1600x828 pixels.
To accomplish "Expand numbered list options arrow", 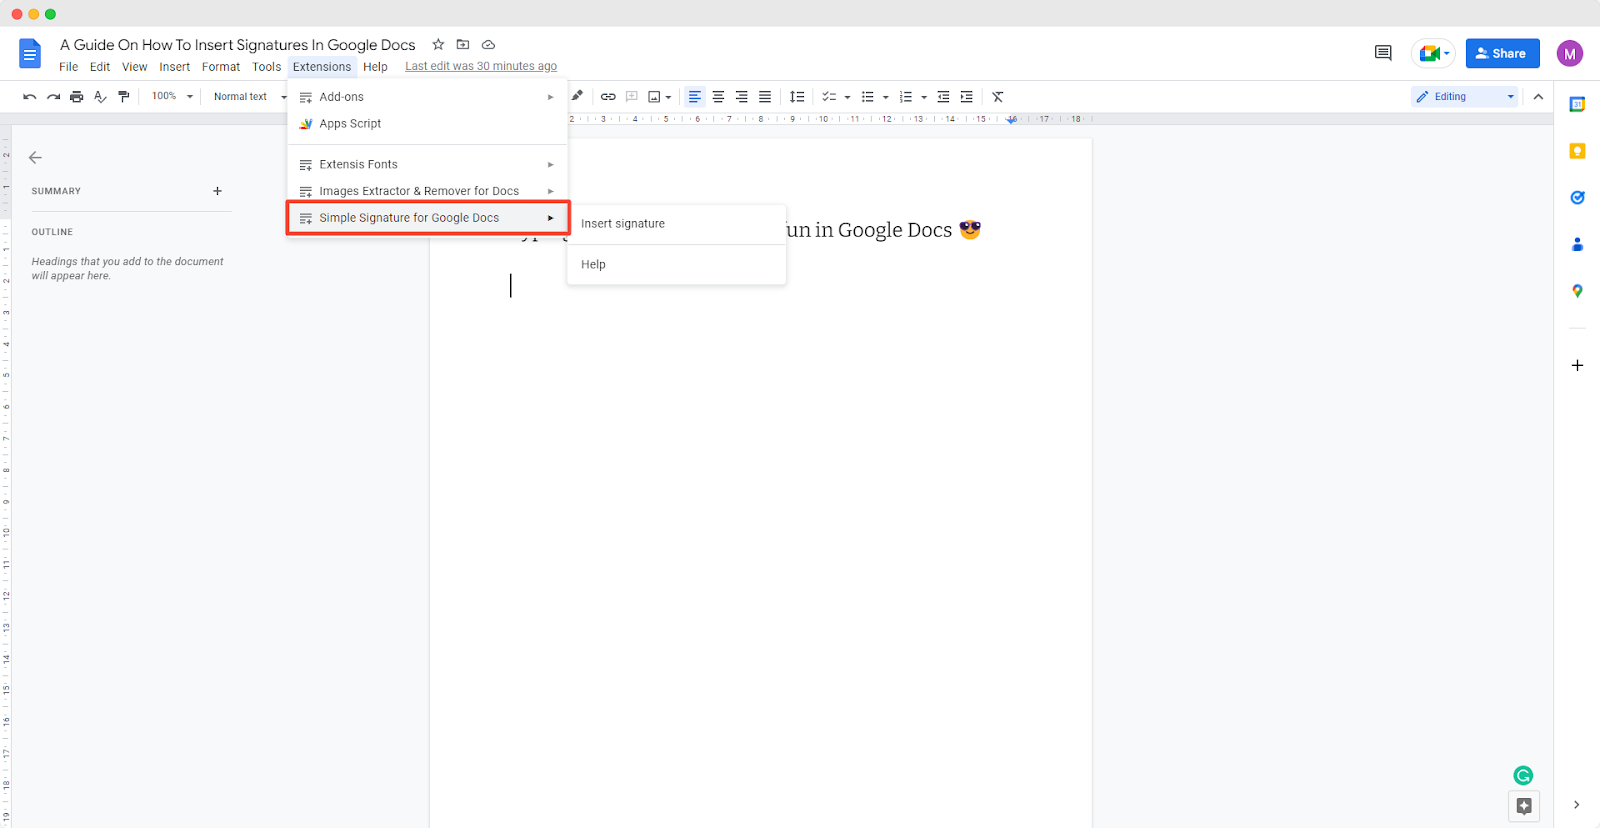I will pos(924,98).
